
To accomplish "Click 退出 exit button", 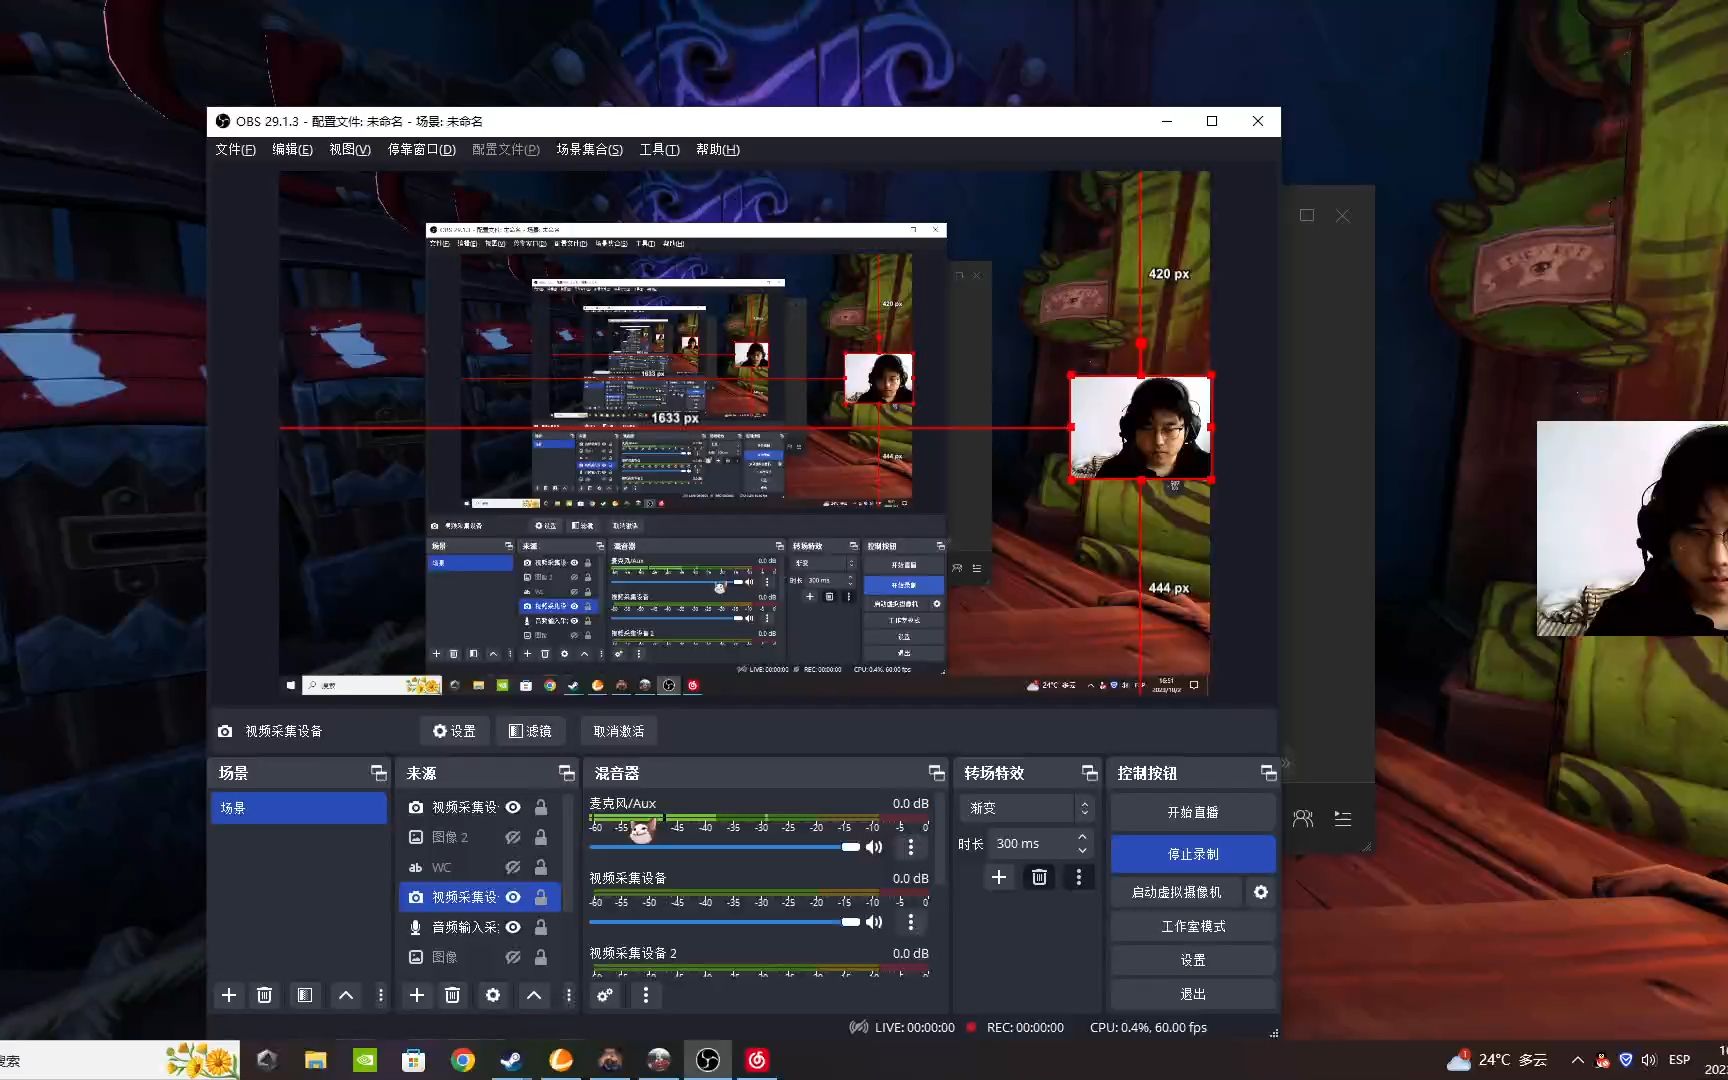I will tap(1193, 994).
